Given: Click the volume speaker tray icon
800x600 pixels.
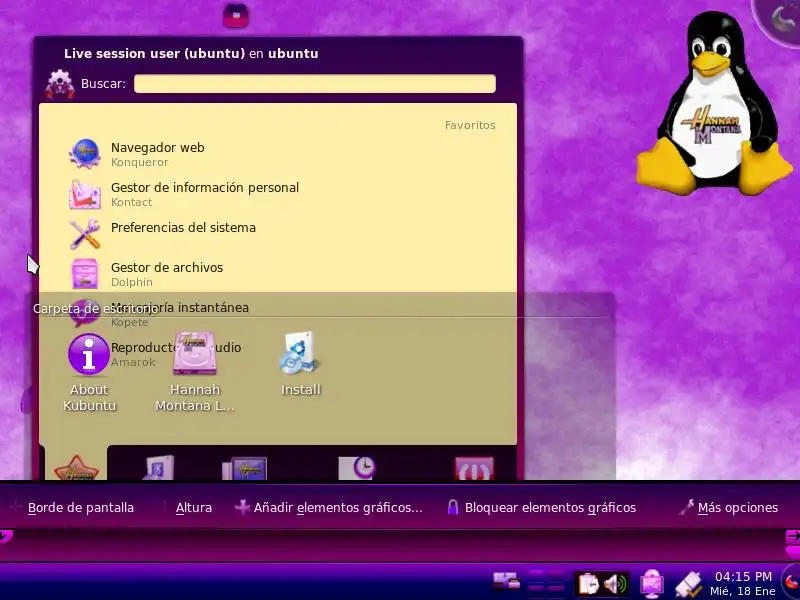Looking at the screenshot, I should (x=615, y=584).
